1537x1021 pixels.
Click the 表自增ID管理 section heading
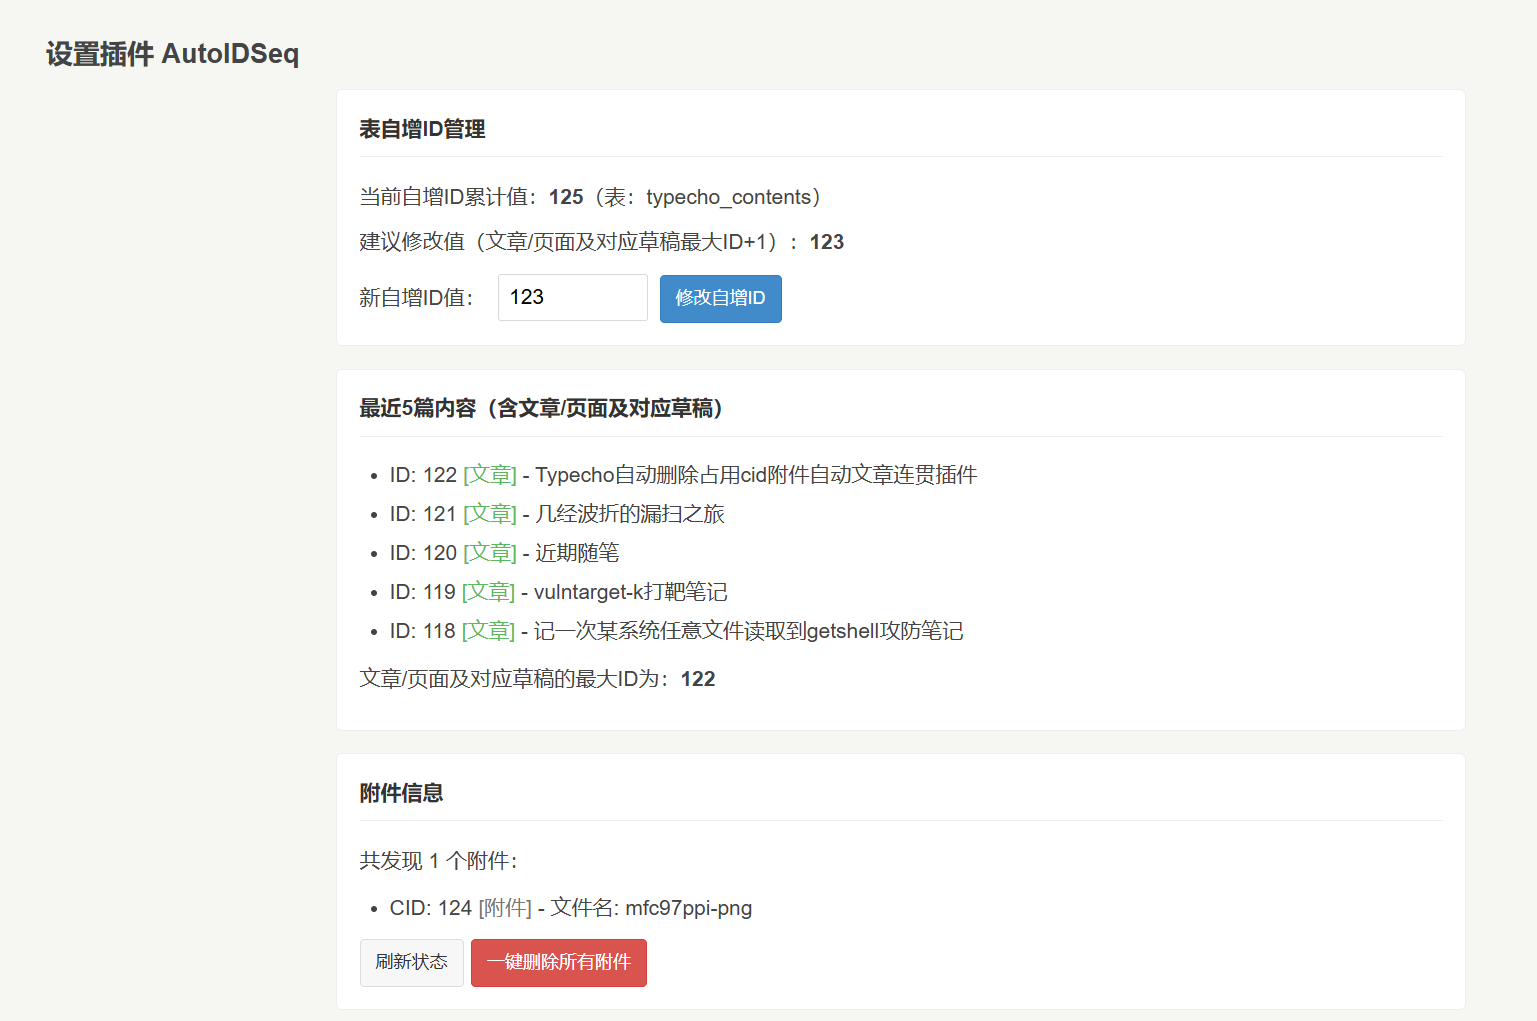(x=422, y=129)
